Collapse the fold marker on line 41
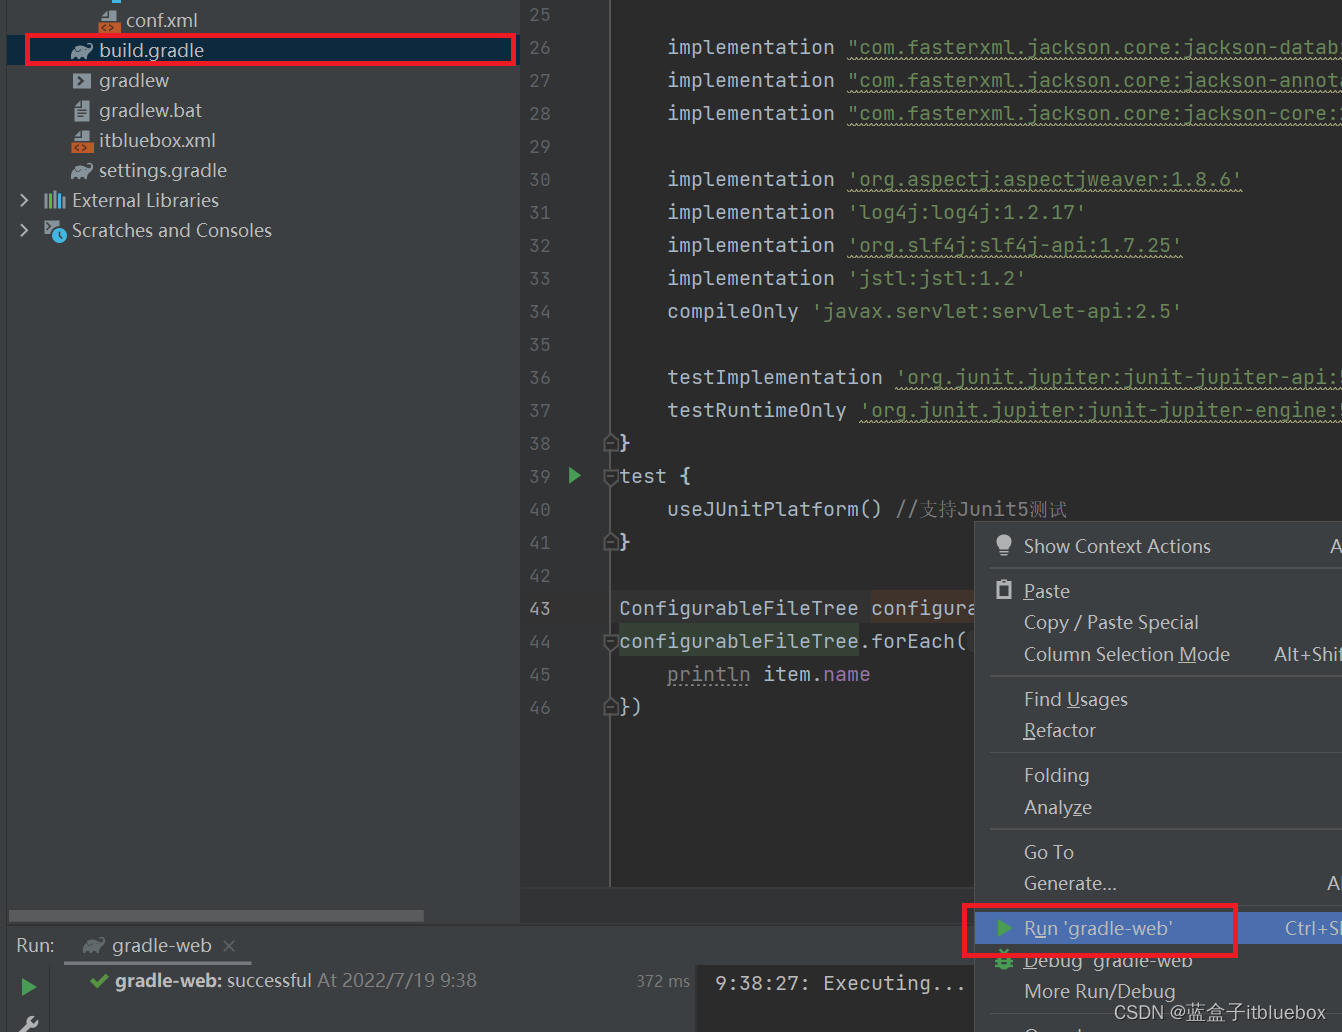1342x1032 pixels. coord(610,541)
